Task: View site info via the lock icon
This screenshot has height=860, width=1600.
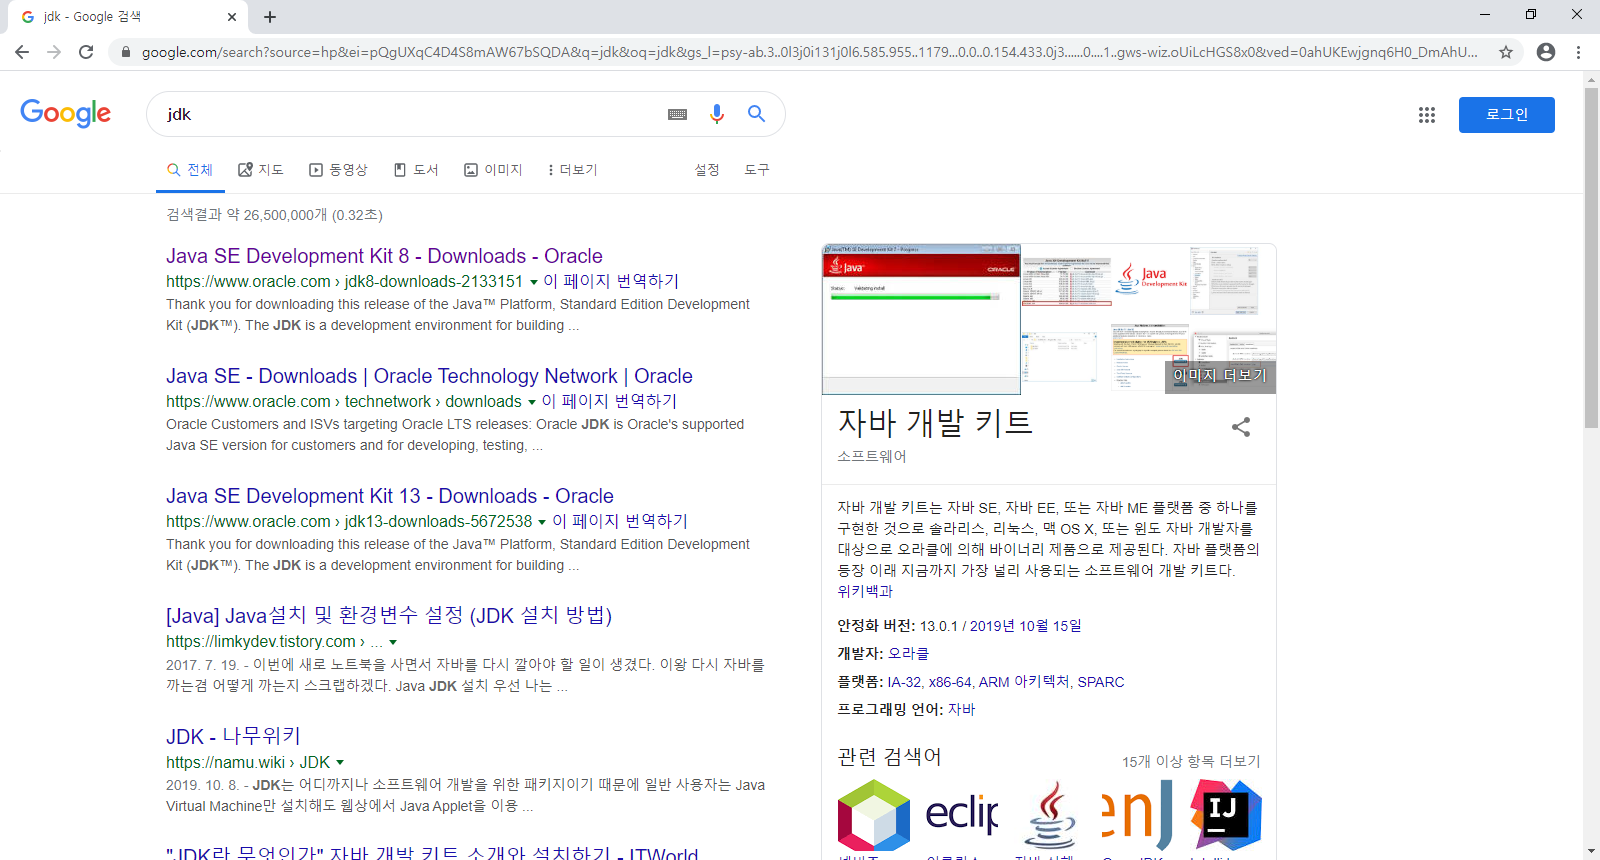Action: click(125, 52)
